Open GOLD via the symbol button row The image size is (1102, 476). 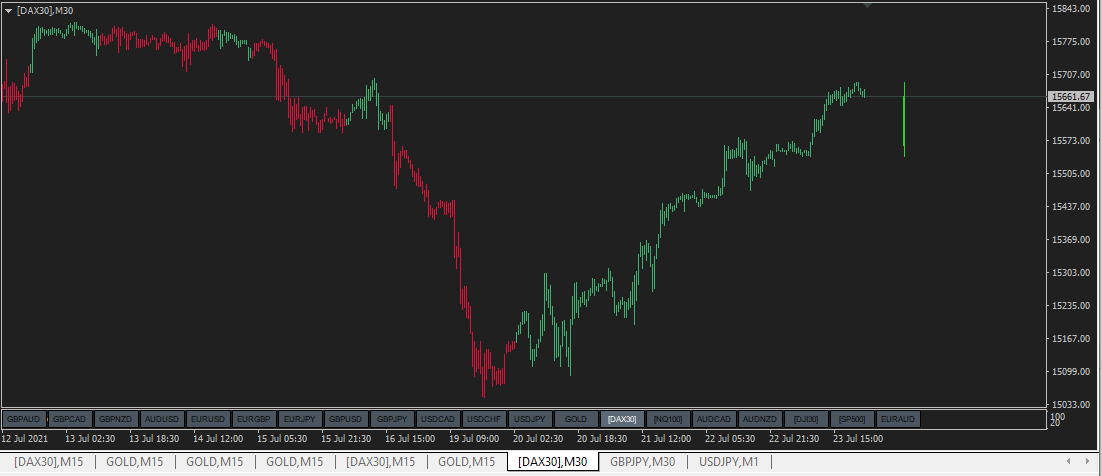(576, 419)
